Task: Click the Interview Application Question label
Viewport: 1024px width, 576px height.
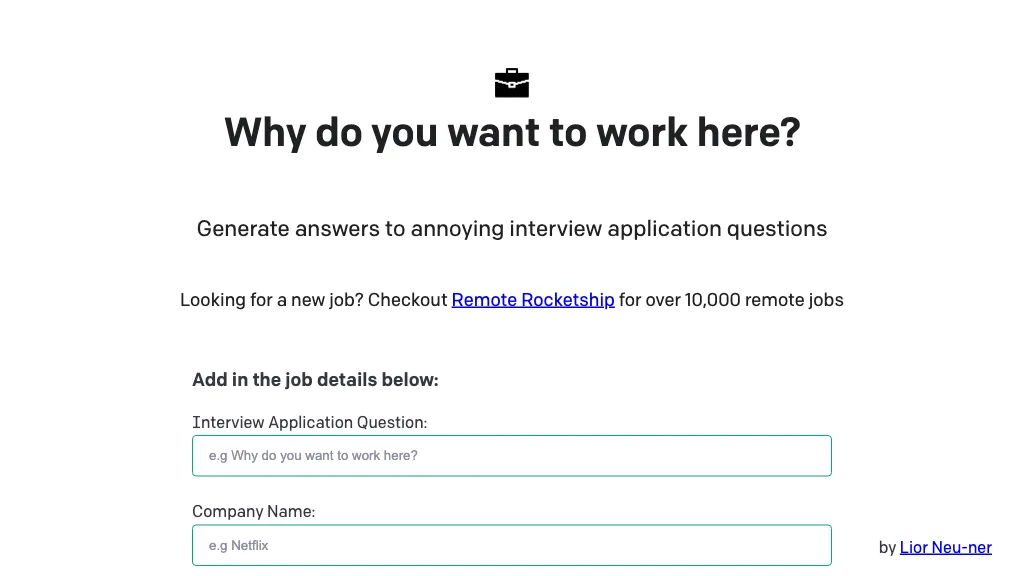Action: (x=310, y=422)
